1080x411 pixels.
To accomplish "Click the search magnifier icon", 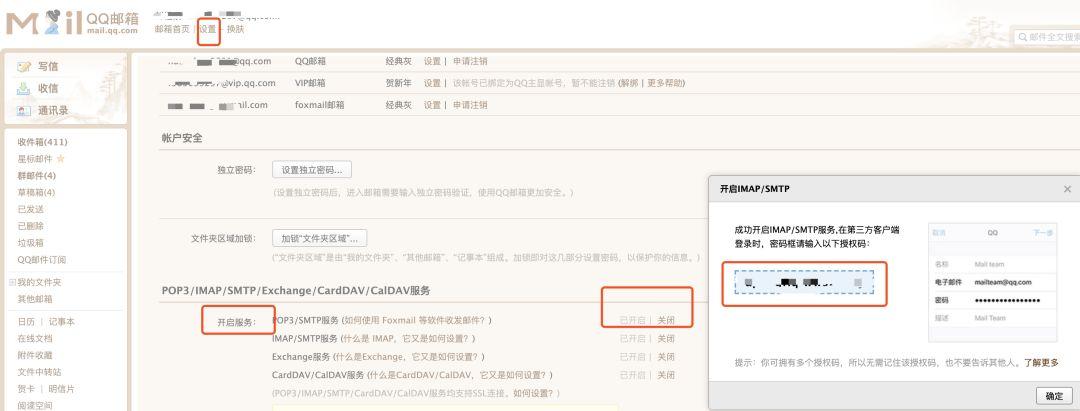I will [1023, 37].
